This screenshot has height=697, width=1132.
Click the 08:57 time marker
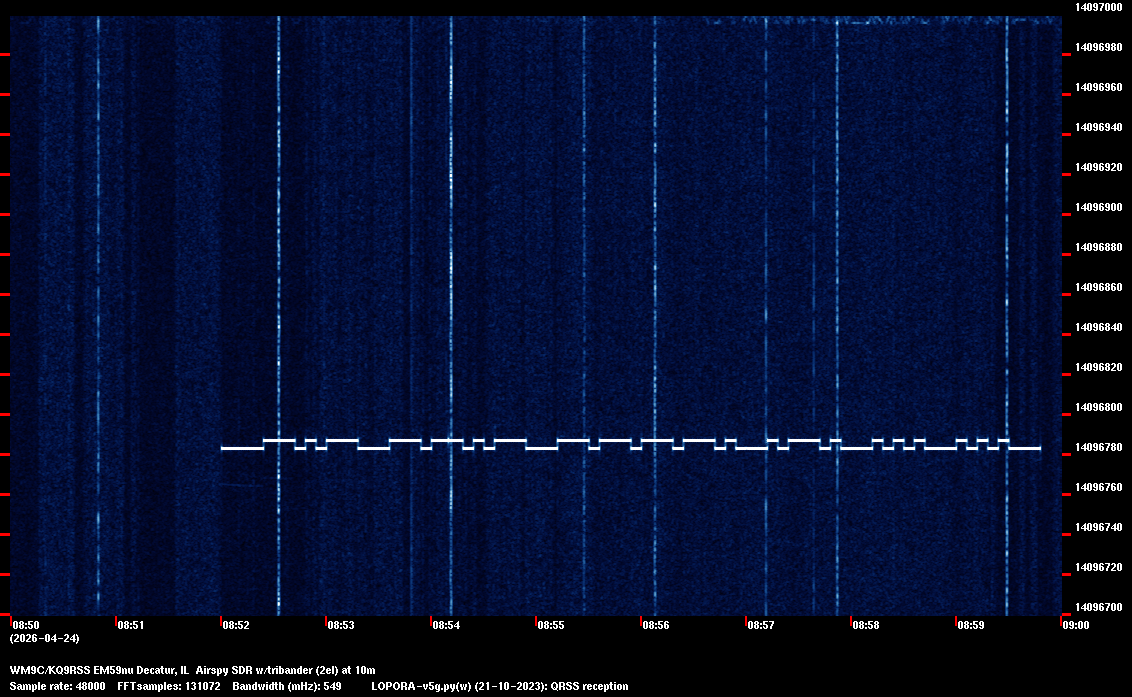pos(761,625)
